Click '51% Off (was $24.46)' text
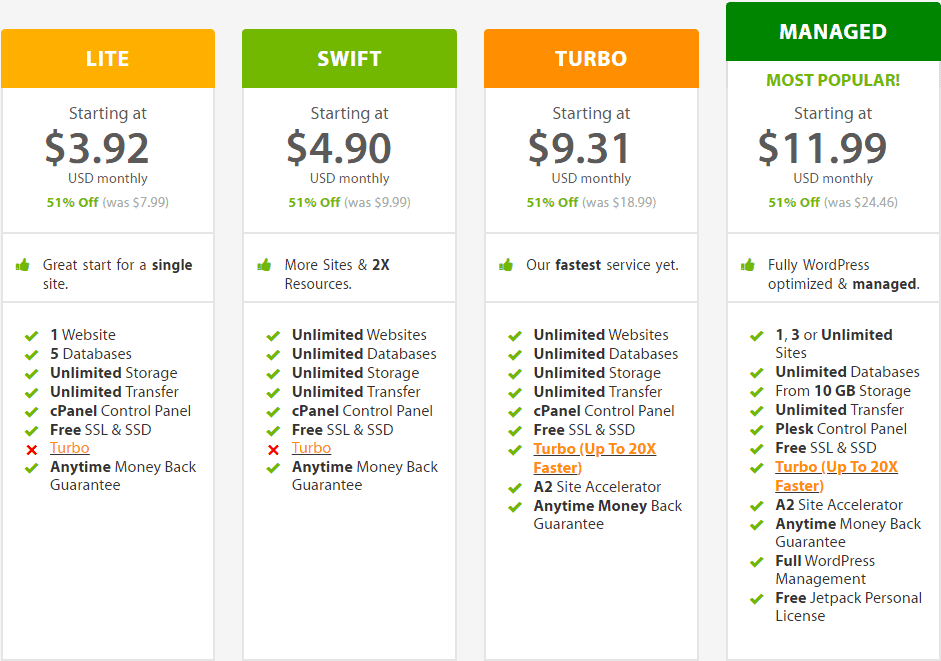 tap(833, 202)
